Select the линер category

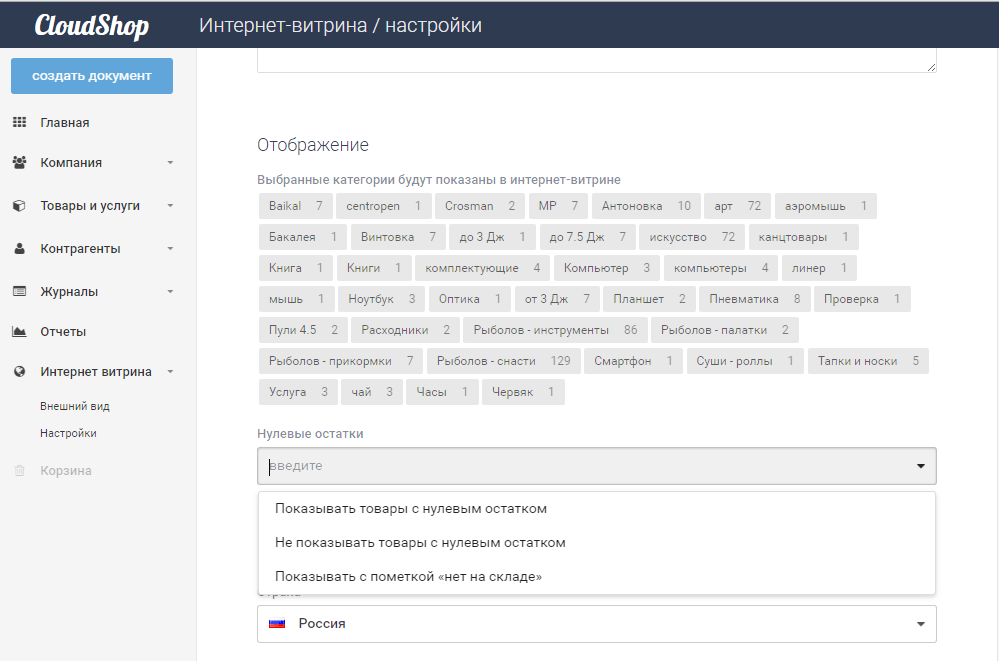pyautogui.click(x=819, y=268)
